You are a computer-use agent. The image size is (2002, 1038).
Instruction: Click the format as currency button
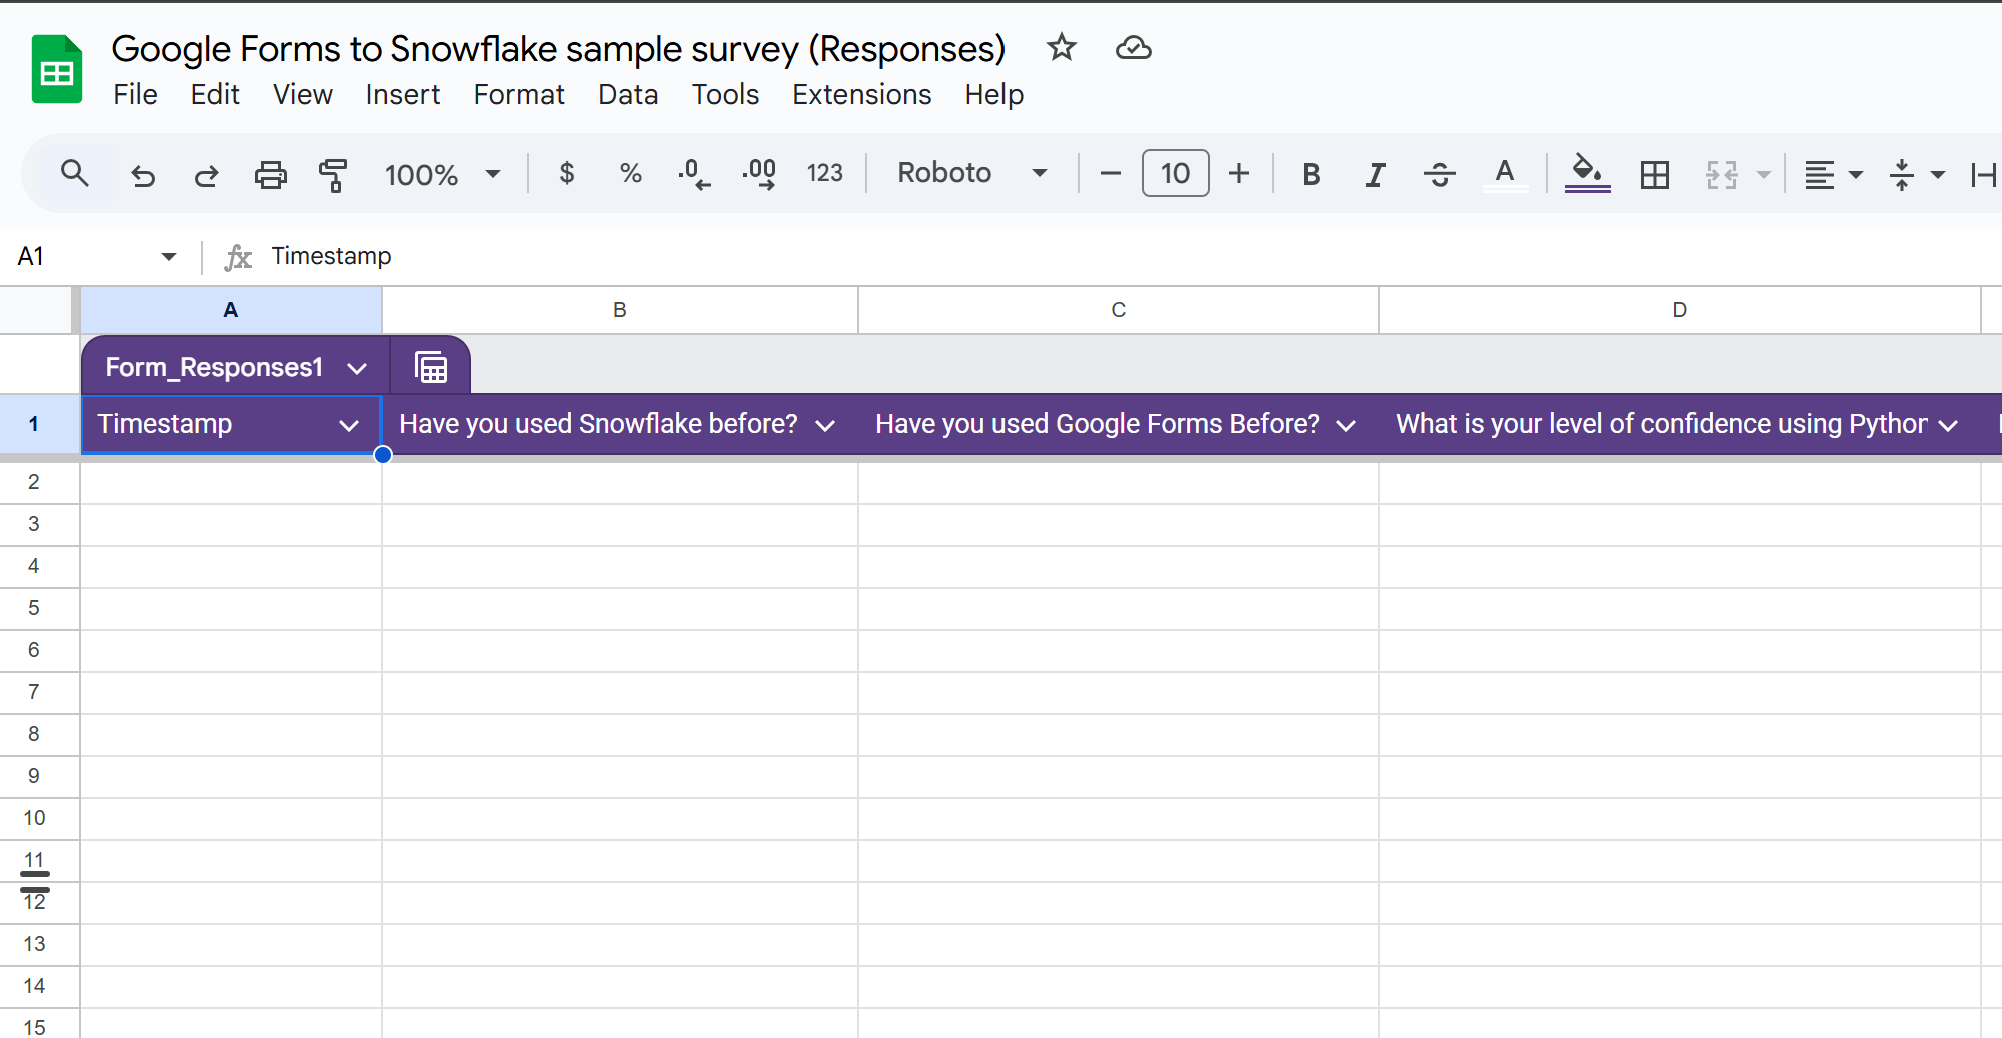567,173
